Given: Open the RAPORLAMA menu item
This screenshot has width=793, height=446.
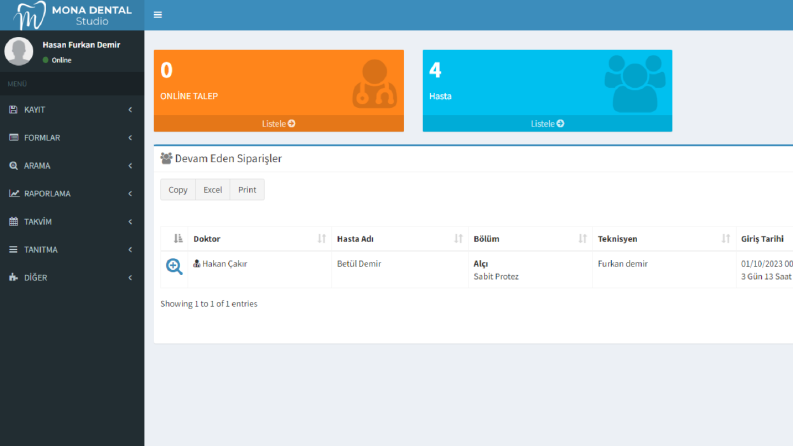Looking at the screenshot, I should pyautogui.click(x=72, y=194).
